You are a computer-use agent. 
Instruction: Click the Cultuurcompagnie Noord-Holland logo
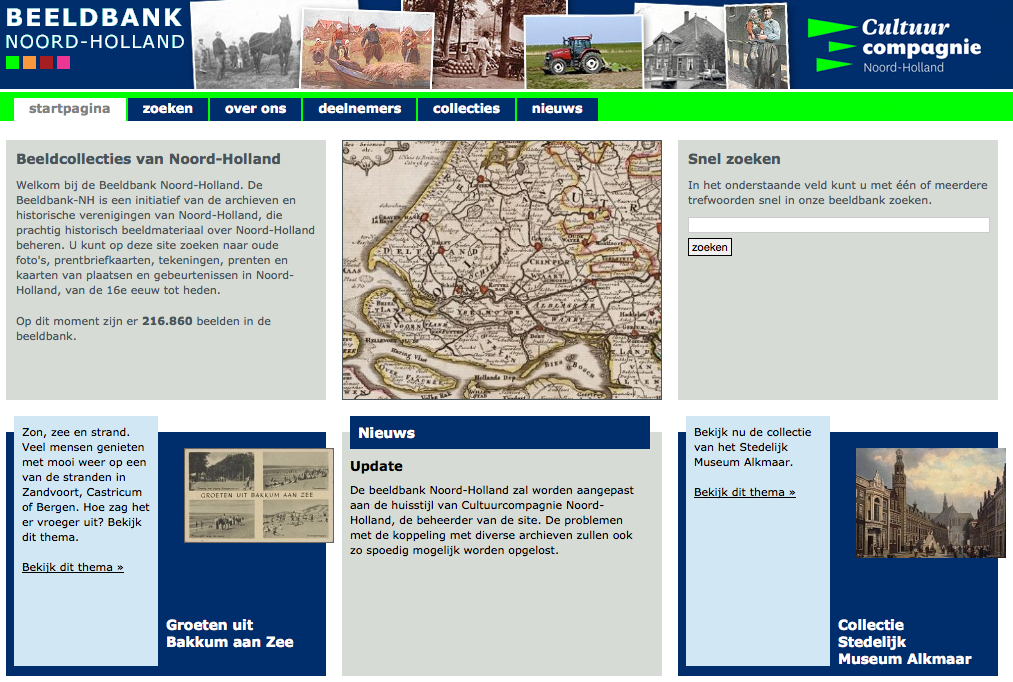[x=894, y=45]
